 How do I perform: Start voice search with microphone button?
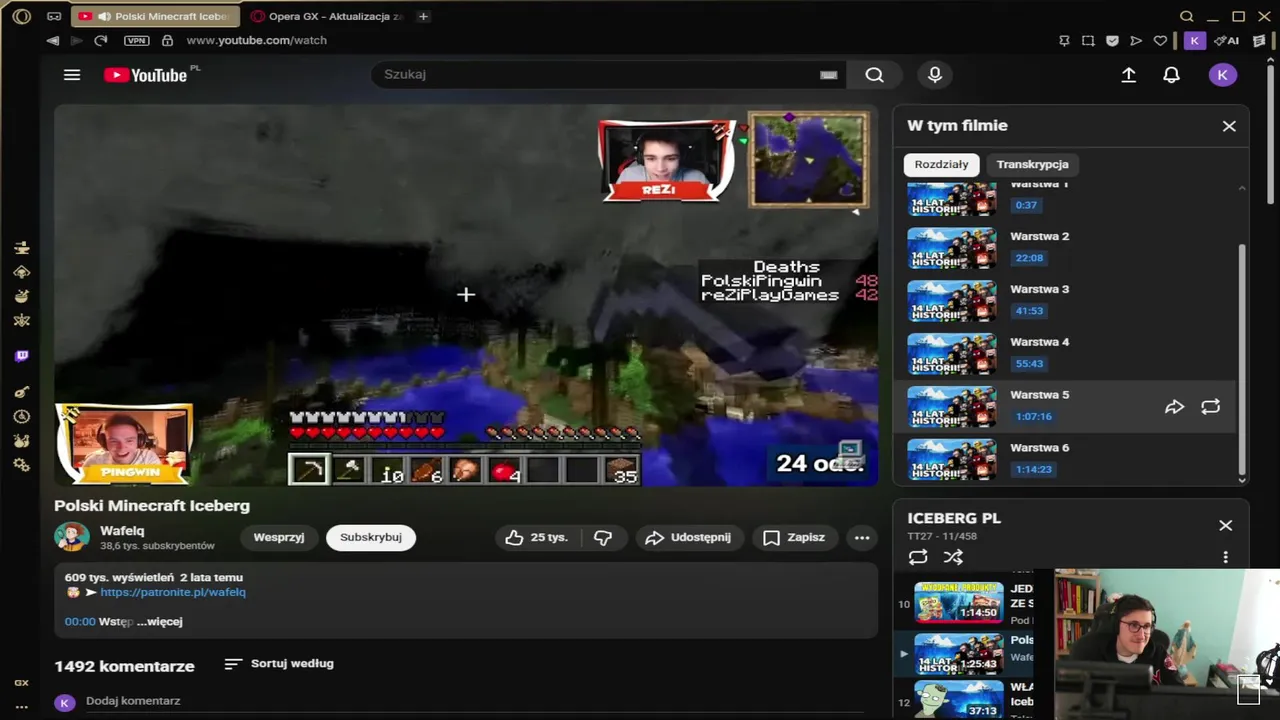pos(935,75)
